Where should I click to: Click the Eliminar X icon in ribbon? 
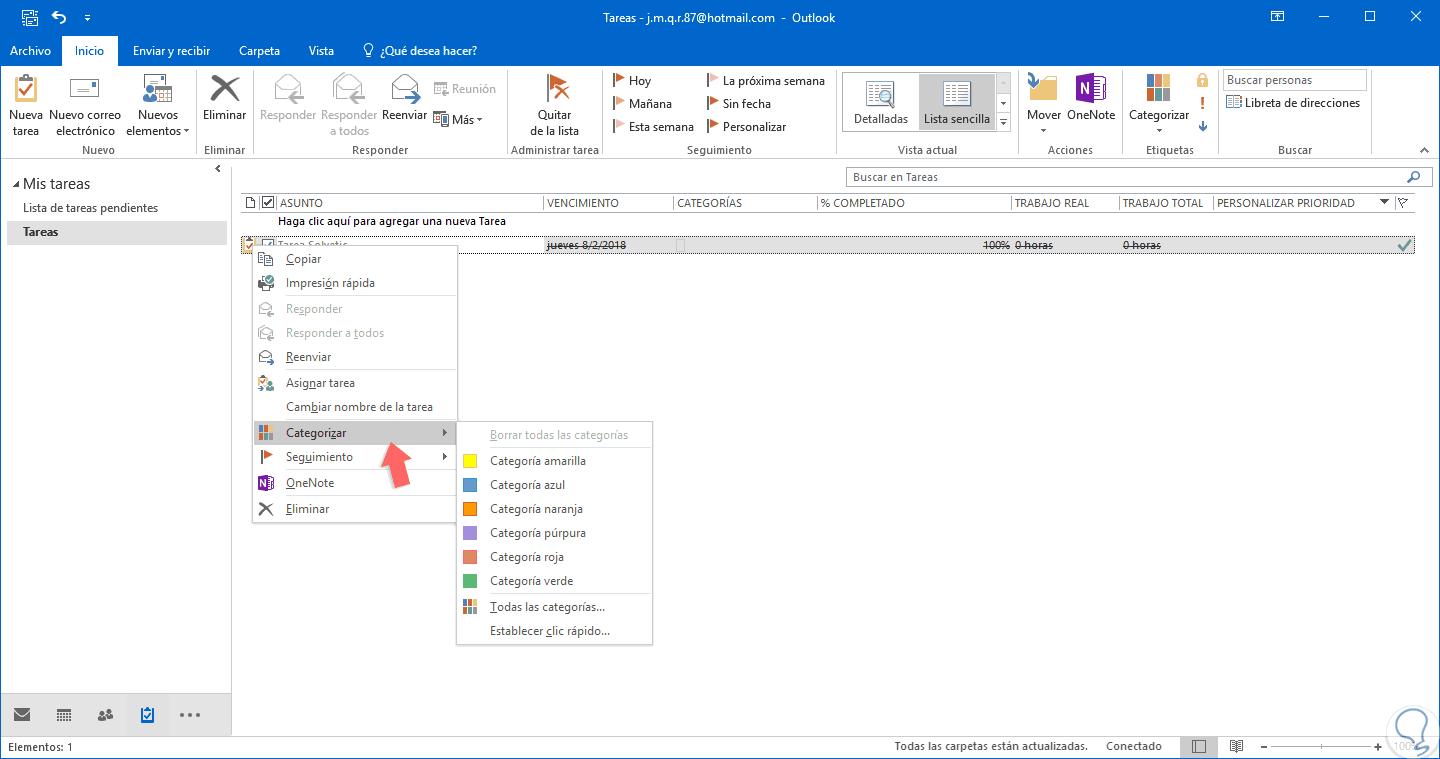(224, 89)
